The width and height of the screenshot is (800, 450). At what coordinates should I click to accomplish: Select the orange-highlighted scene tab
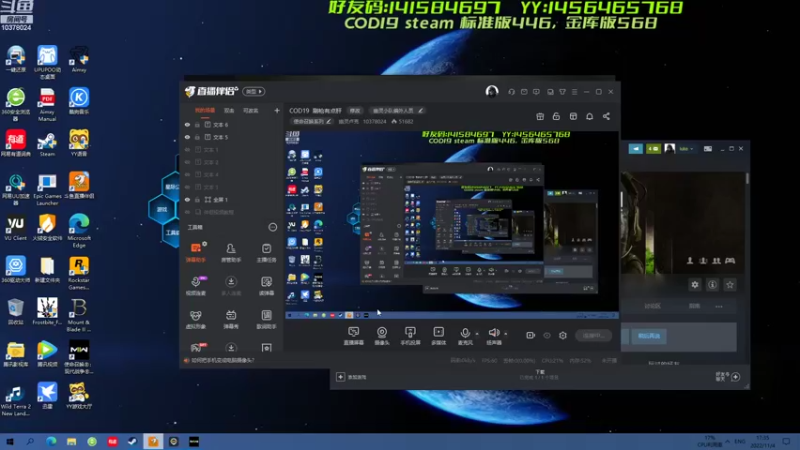205,110
